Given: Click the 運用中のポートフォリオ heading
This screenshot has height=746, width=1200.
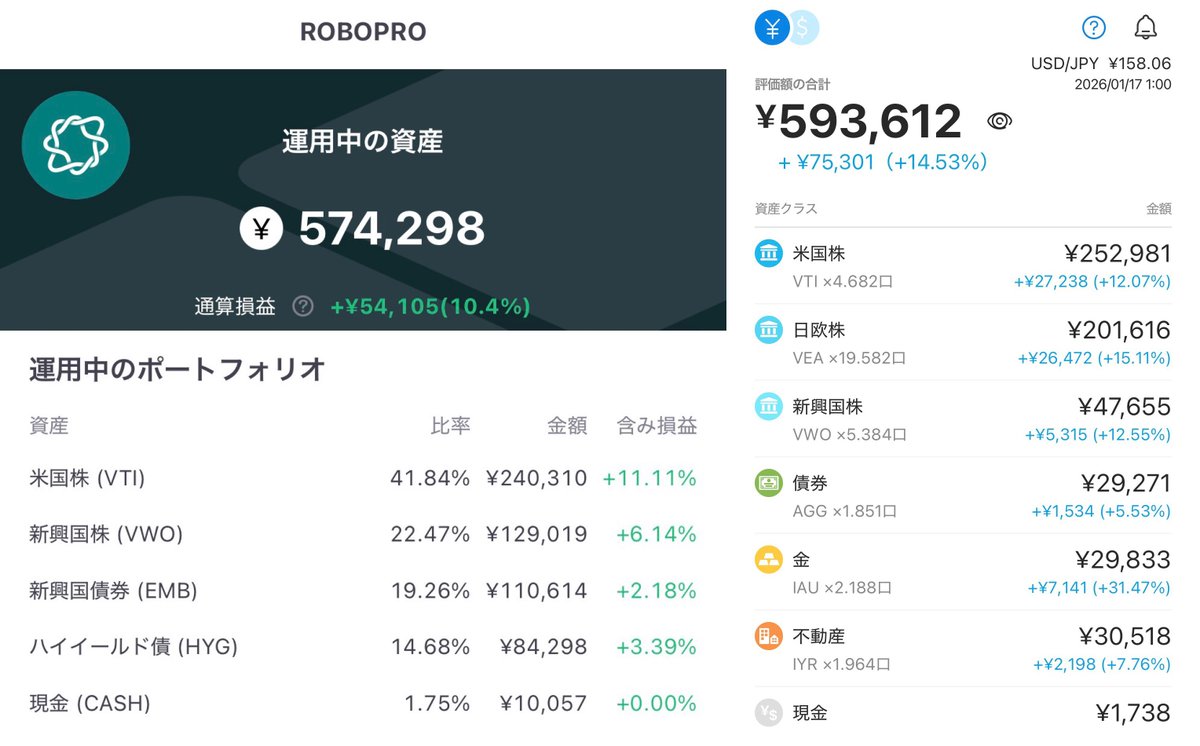Looking at the screenshot, I should [x=177, y=369].
